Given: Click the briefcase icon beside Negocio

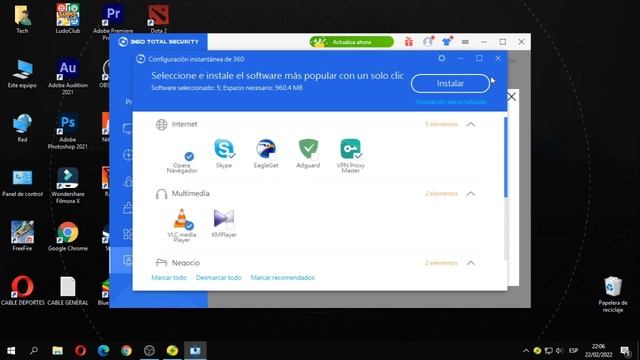Looking at the screenshot, I should (161, 263).
